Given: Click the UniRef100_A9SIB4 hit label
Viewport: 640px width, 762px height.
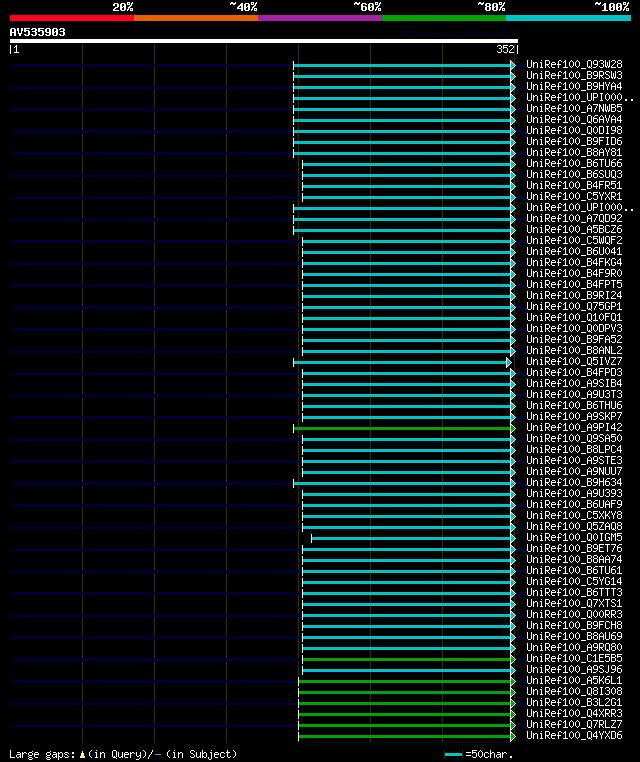Looking at the screenshot, I should (x=574, y=383).
